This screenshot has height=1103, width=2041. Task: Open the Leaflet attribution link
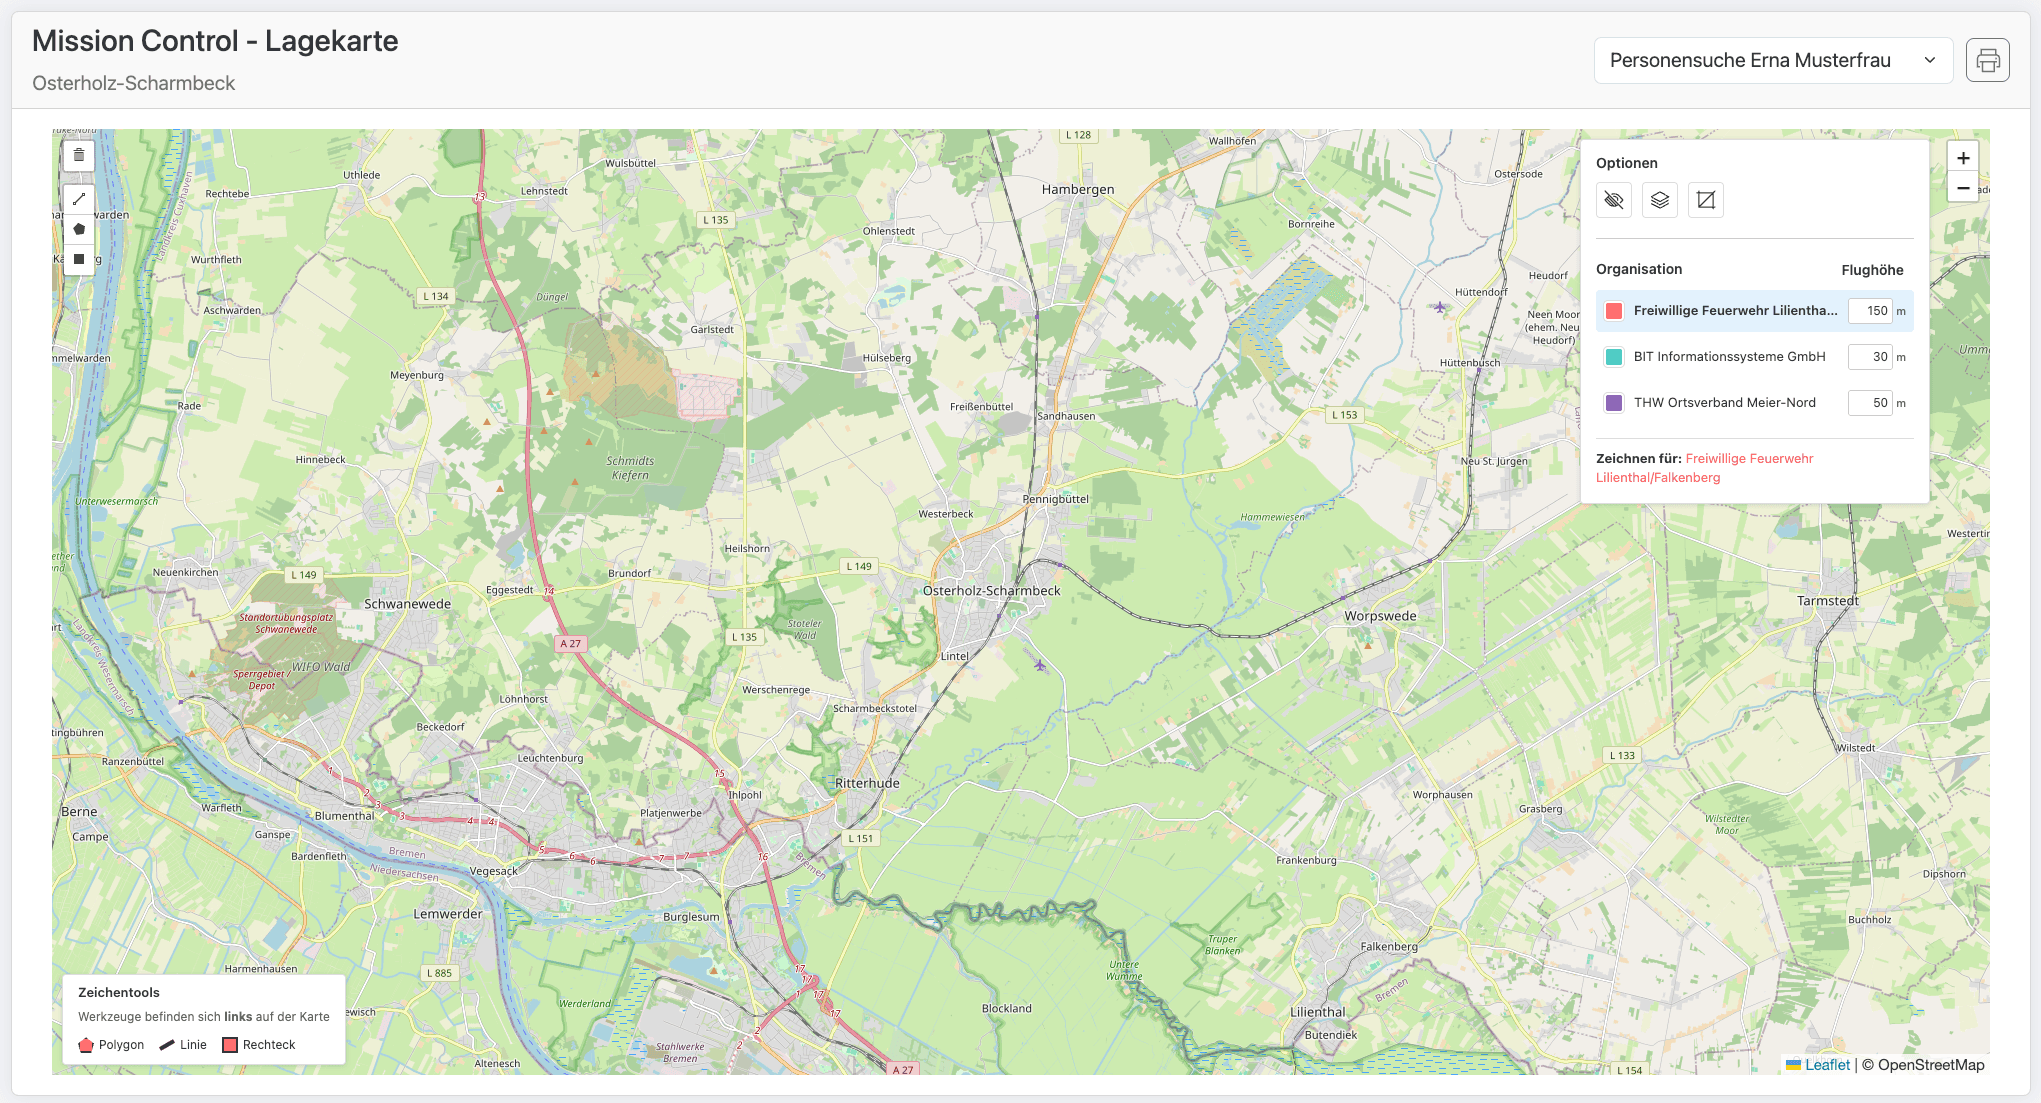click(x=1827, y=1065)
